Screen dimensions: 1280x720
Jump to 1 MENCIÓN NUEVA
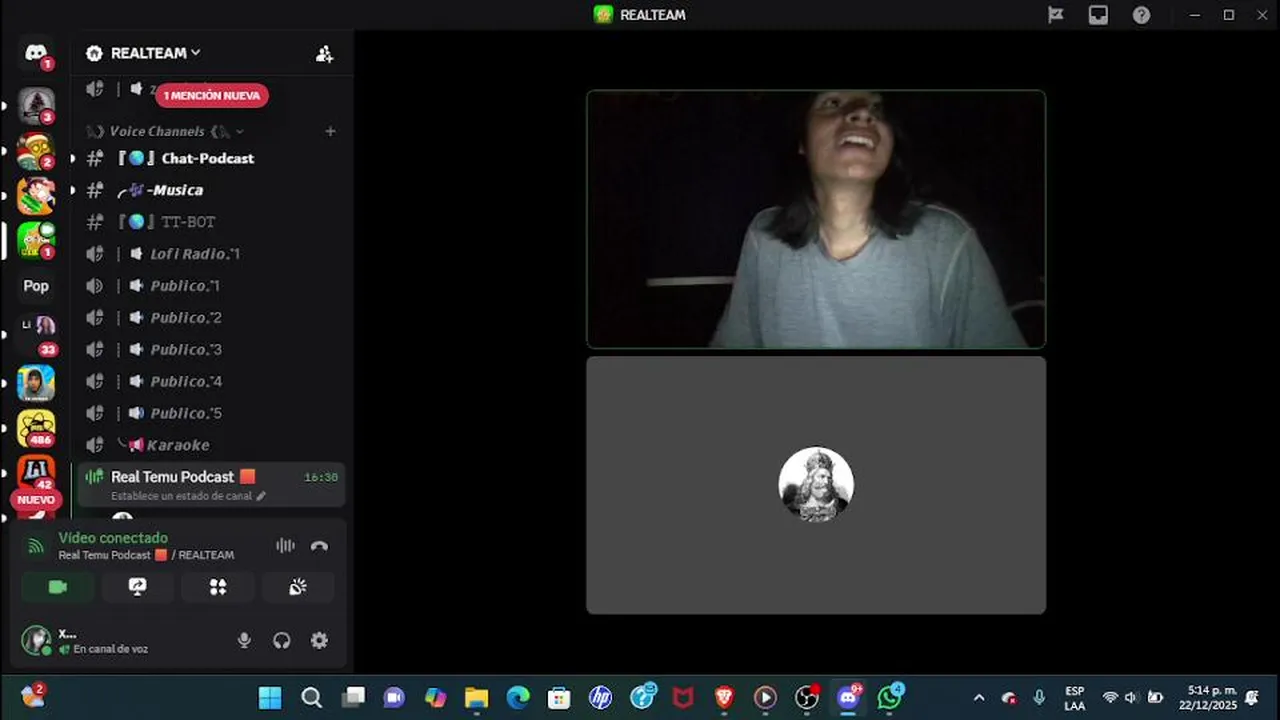coord(212,96)
